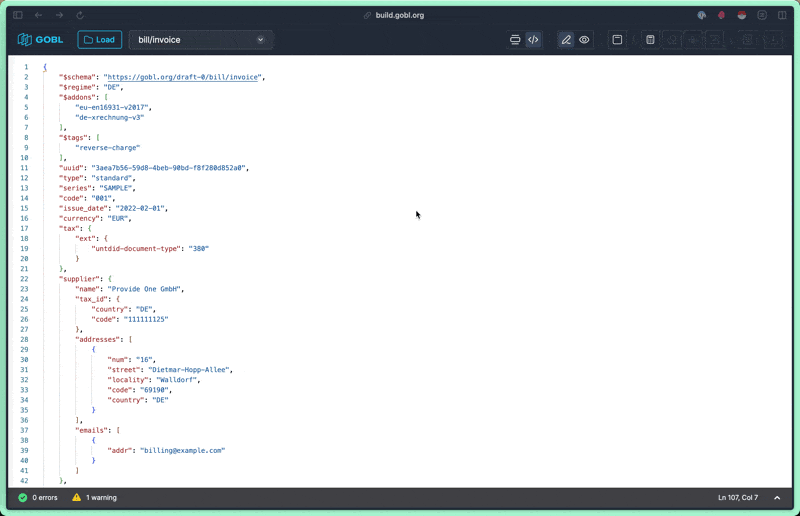
Task: Click the red browser extension icon
Action: click(x=721, y=15)
